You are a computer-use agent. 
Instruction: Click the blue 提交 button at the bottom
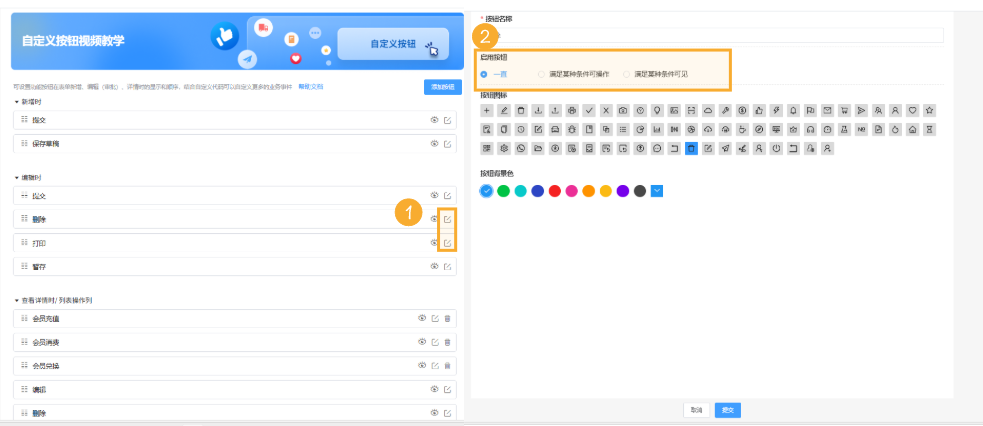click(728, 410)
